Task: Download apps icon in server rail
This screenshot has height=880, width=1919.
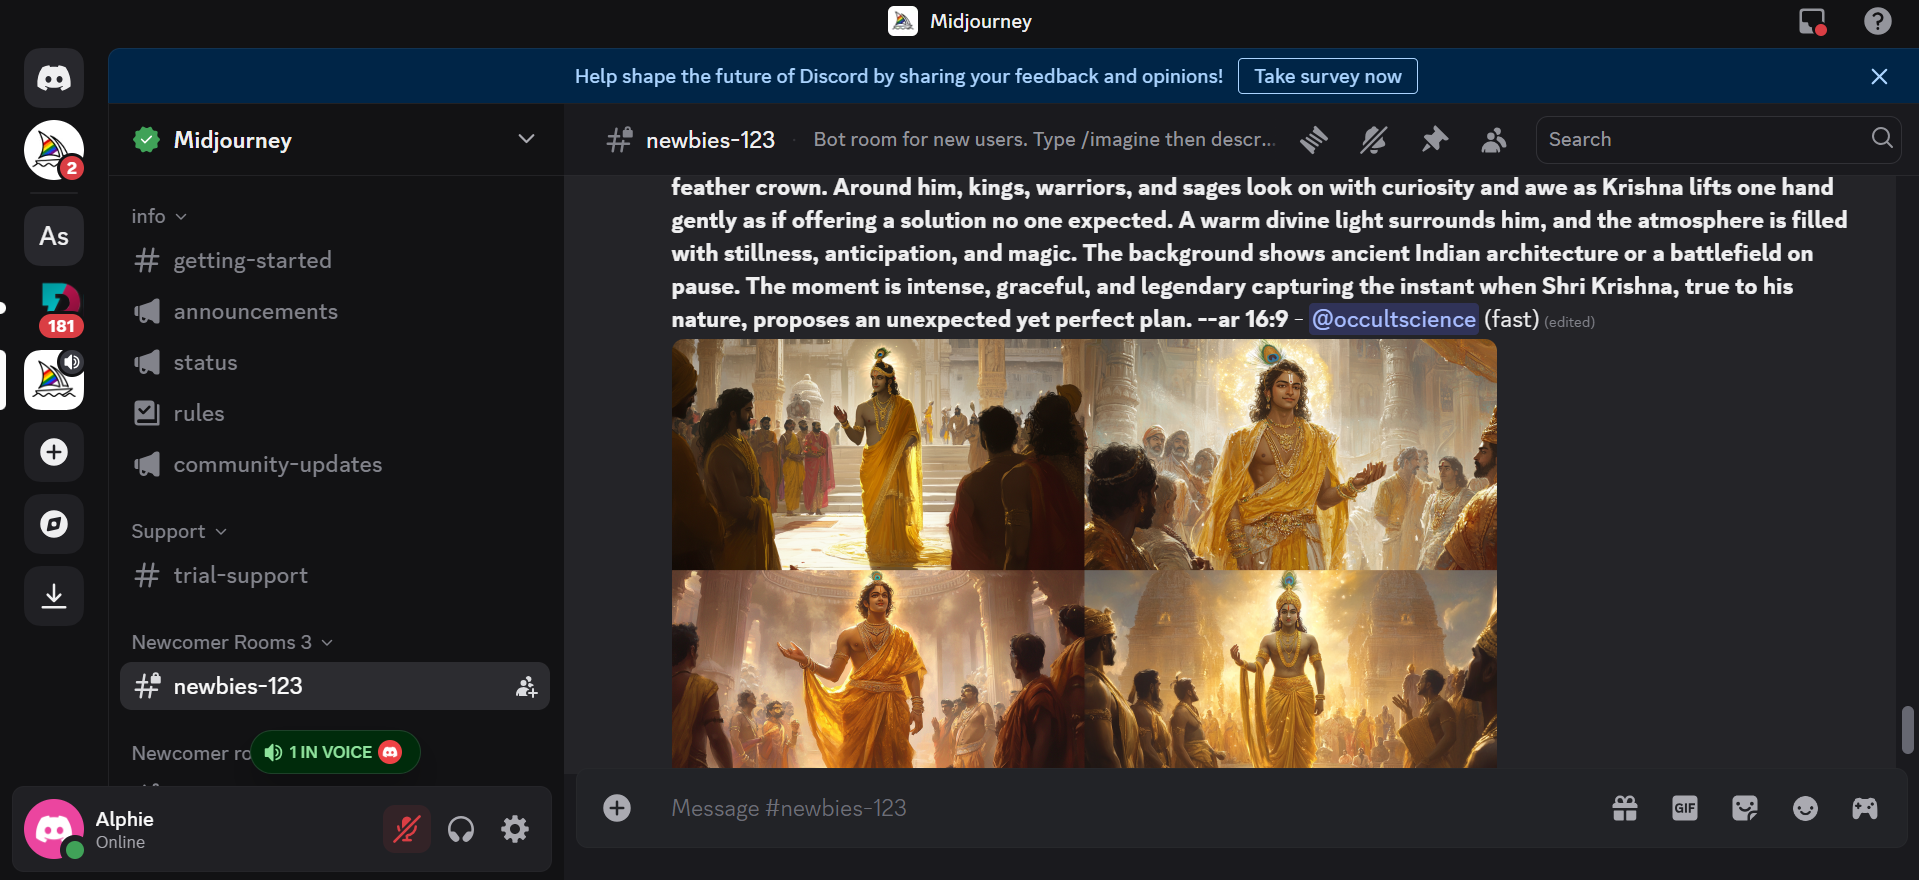Action: click(x=54, y=596)
